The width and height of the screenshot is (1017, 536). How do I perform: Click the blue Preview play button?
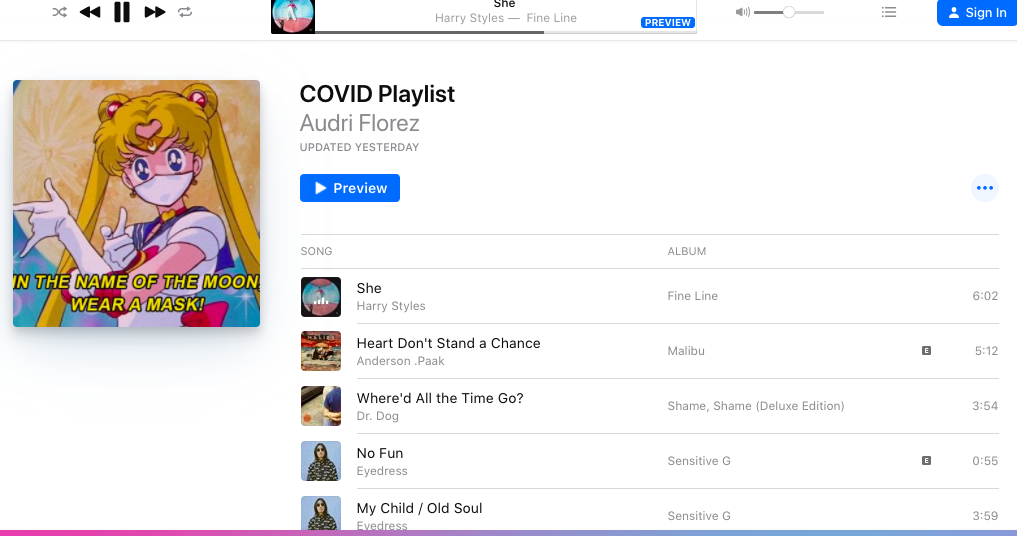(350, 188)
